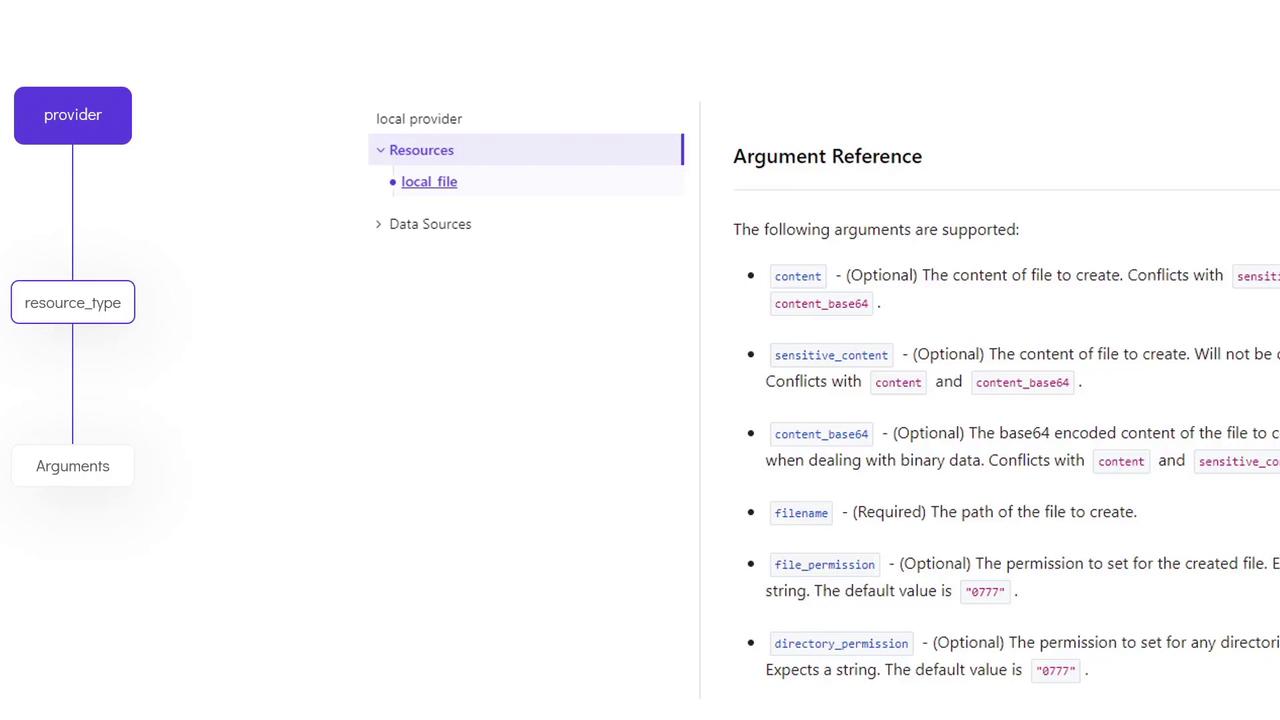This screenshot has height=720, width=1280.
Task: Collapse the Resources section chevron
Action: click(x=380, y=150)
